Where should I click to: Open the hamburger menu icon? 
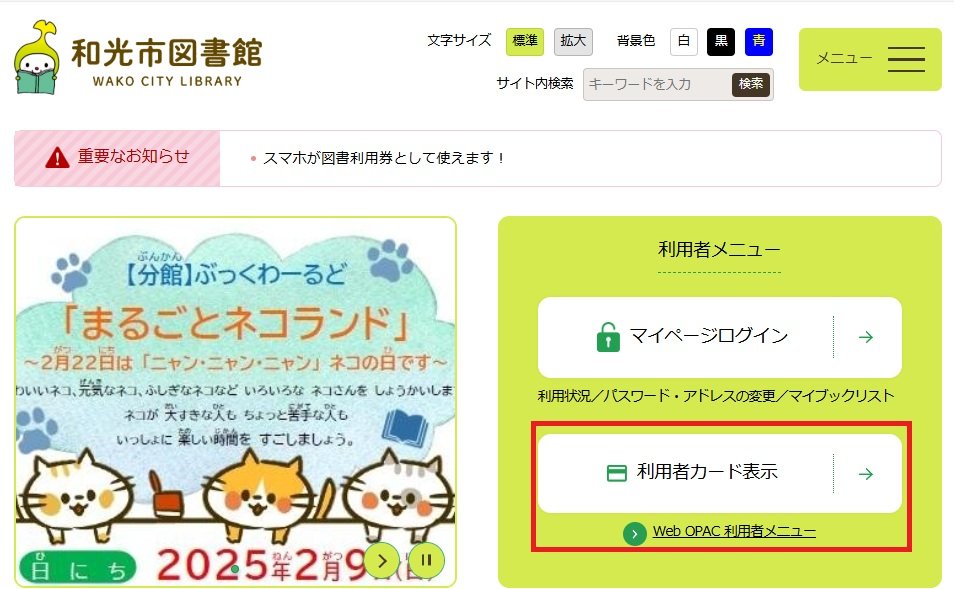(x=906, y=59)
